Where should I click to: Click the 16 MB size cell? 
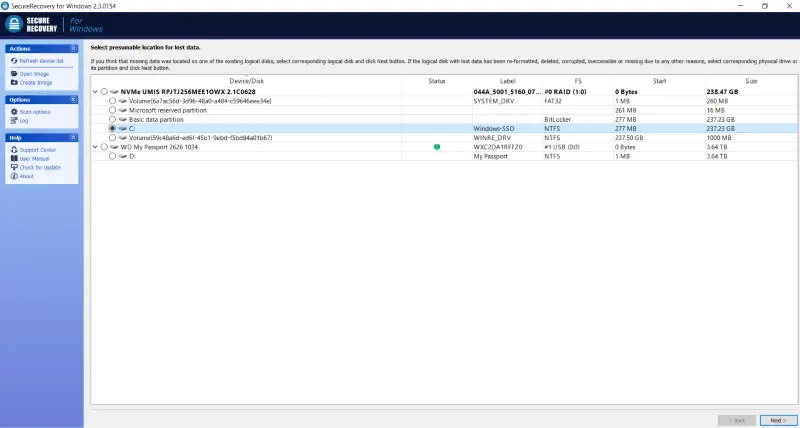tap(715, 110)
